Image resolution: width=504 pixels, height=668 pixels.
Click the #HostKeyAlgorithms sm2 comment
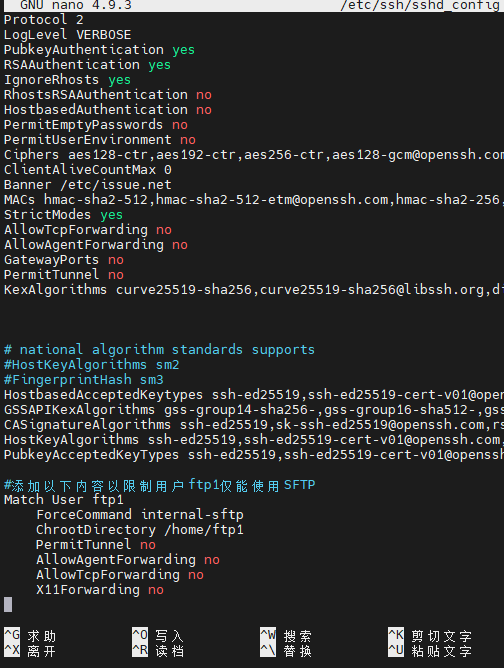coord(92,365)
